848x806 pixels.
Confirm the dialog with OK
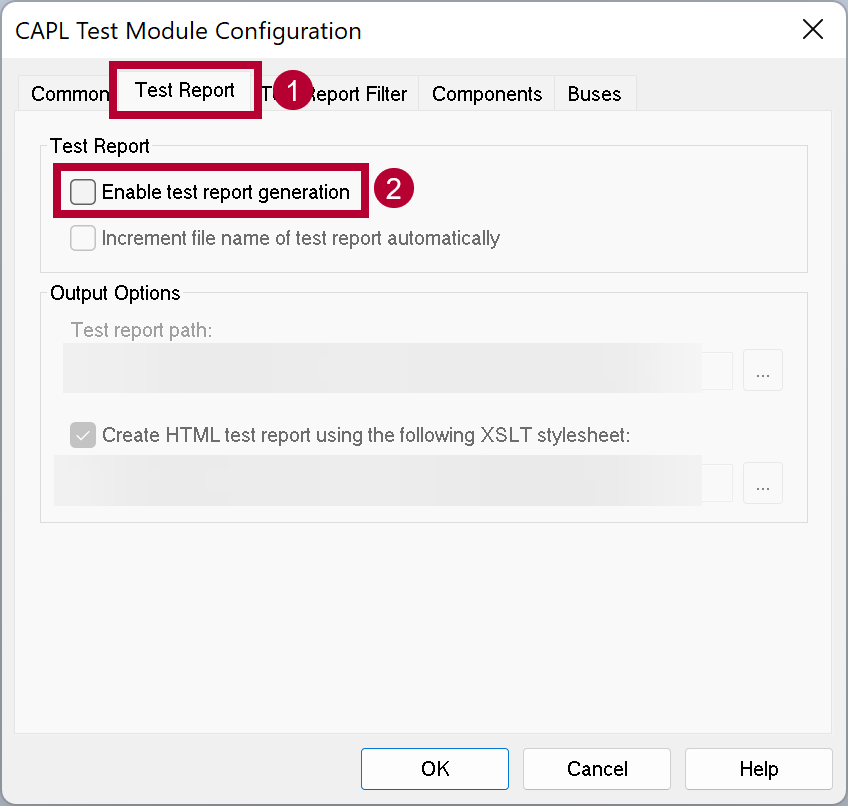[x=435, y=768]
